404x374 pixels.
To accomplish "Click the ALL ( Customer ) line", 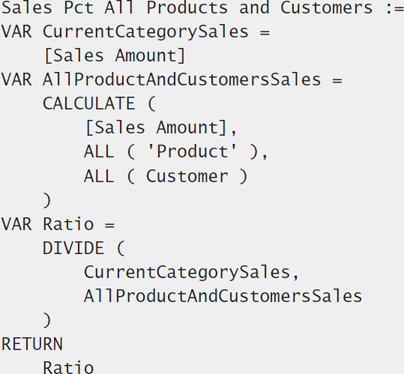I will [166, 176].
